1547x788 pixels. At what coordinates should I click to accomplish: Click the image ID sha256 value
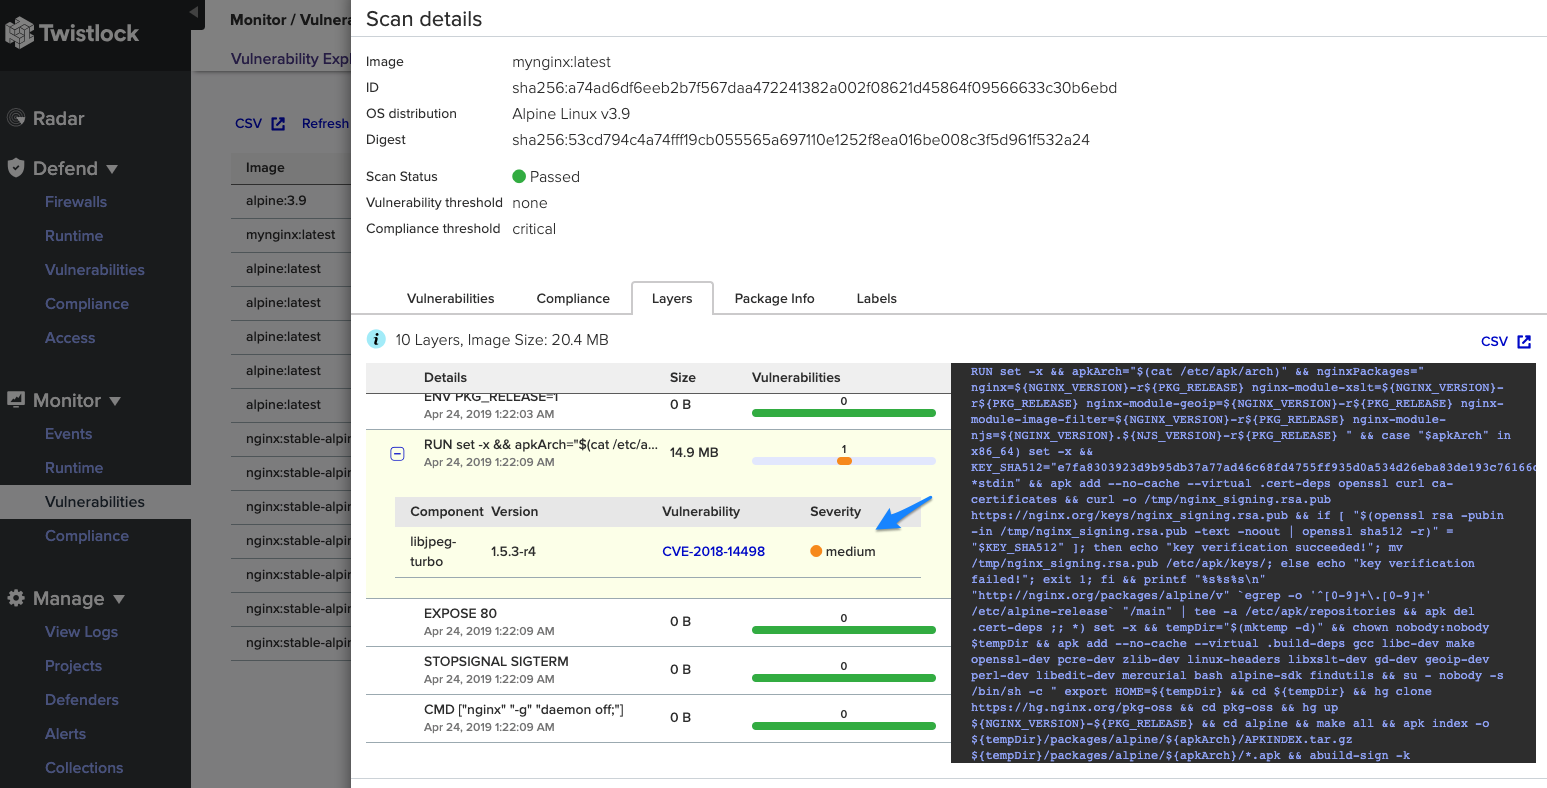pyautogui.click(x=814, y=88)
